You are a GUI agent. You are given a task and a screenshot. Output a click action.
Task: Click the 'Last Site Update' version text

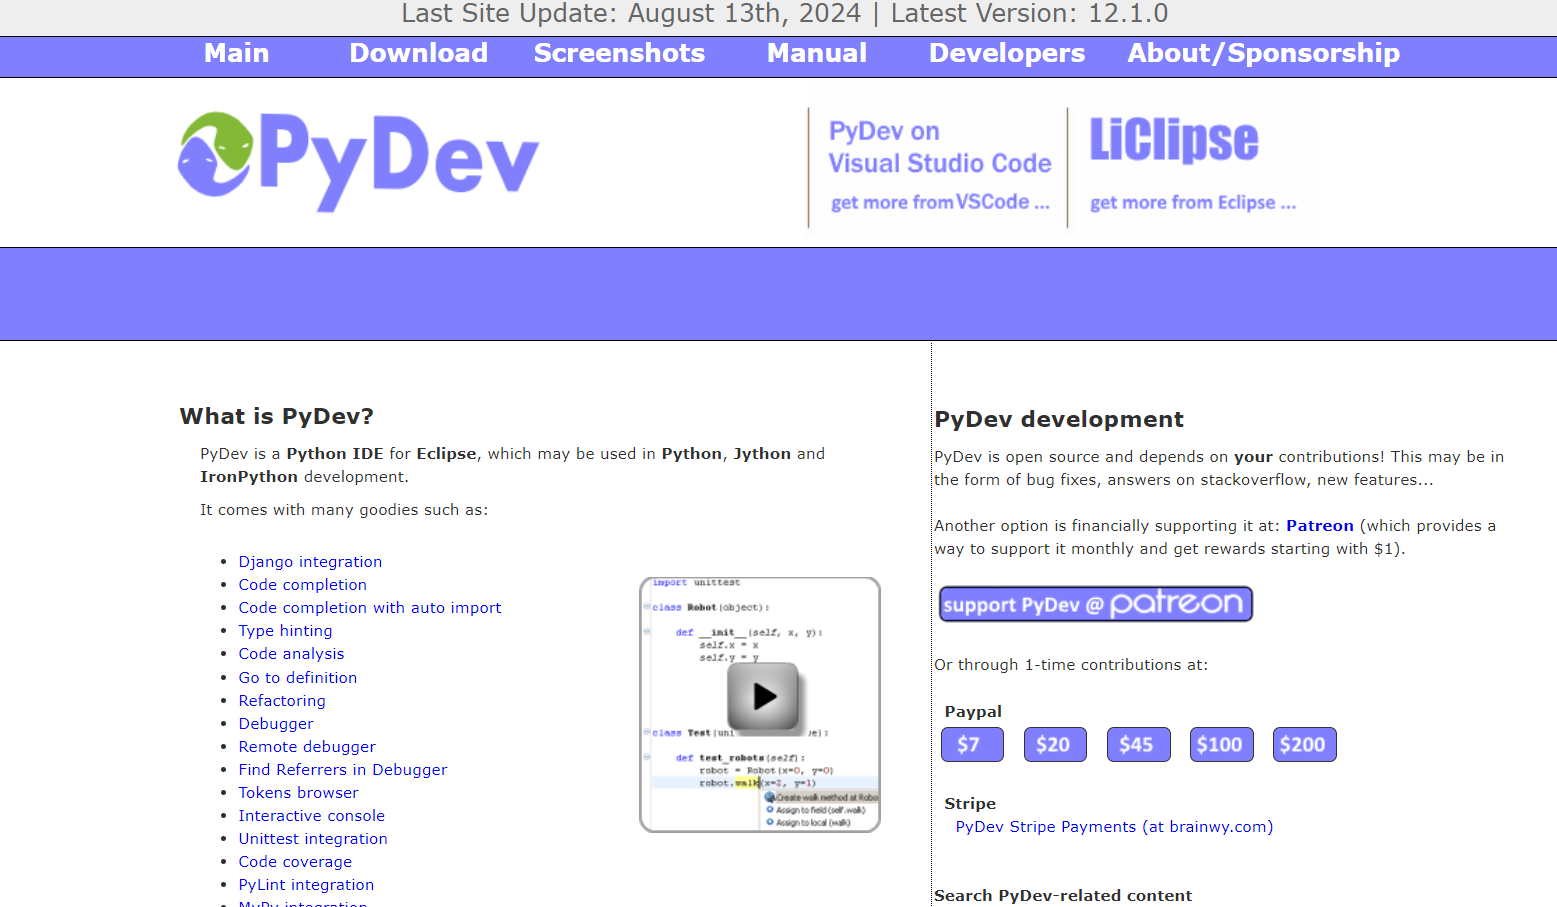pyautogui.click(x=784, y=14)
